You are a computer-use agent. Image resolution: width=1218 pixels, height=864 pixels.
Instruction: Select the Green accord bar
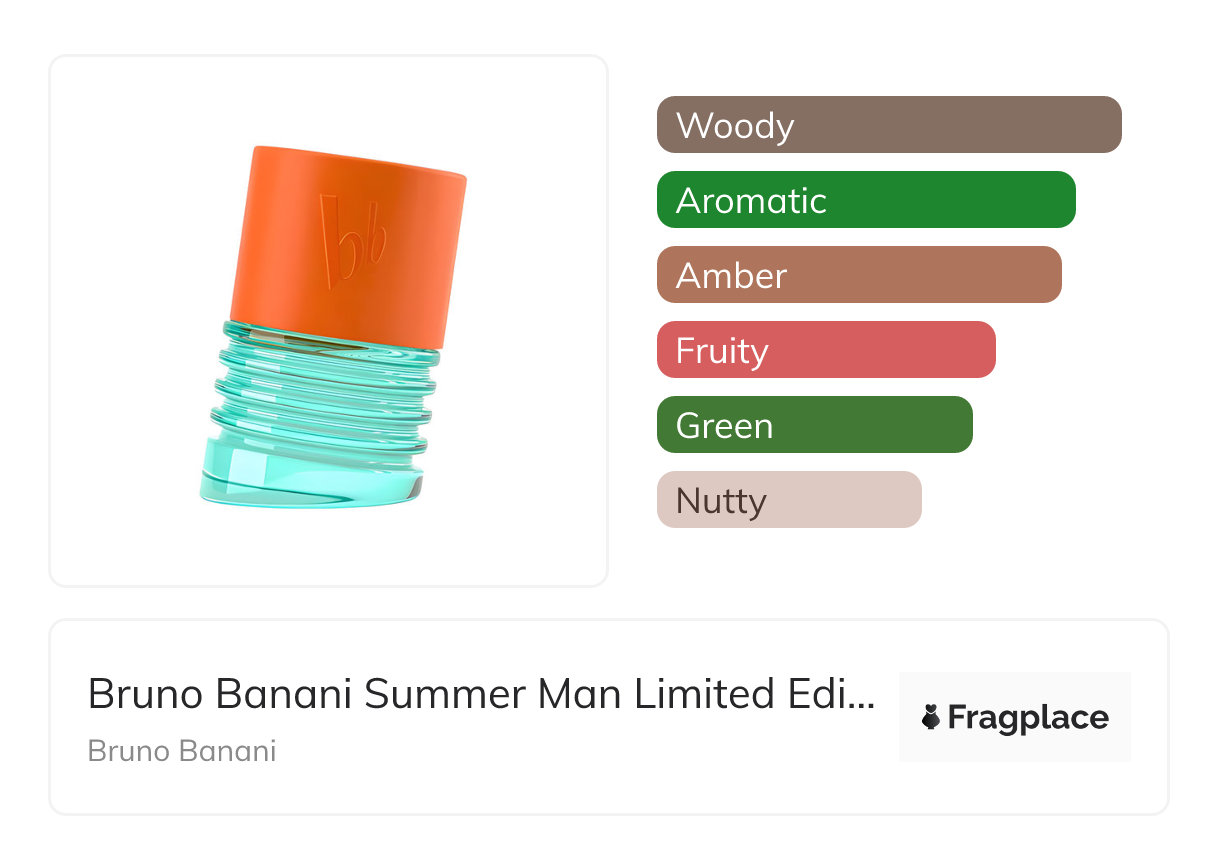(x=814, y=425)
